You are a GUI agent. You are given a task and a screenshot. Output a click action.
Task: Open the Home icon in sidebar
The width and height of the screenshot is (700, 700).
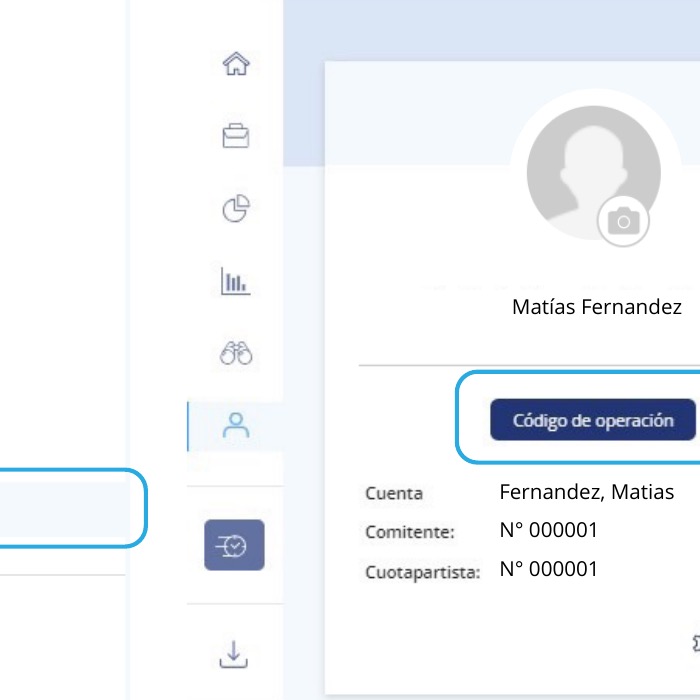(x=236, y=64)
